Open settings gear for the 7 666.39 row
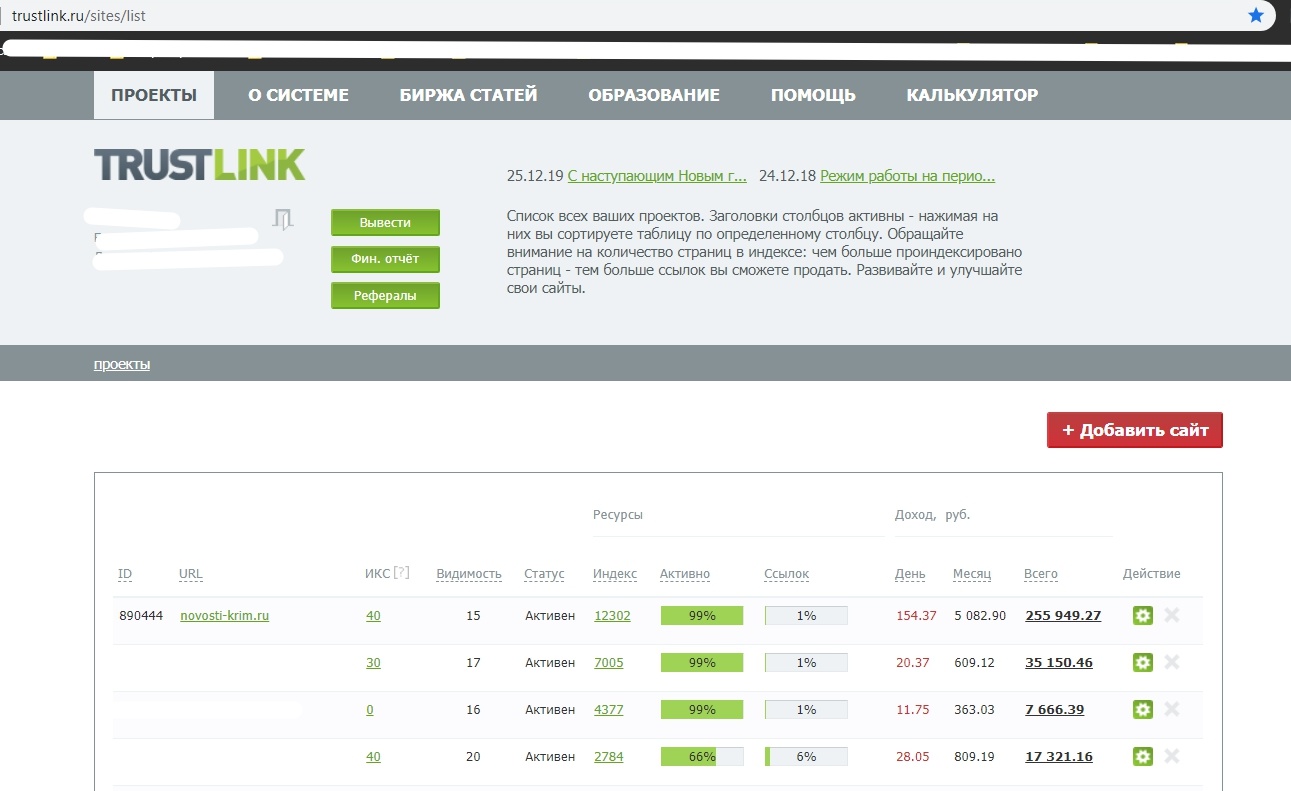This screenshot has height=791, width=1291. pyautogui.click(x=1143, y=709)
